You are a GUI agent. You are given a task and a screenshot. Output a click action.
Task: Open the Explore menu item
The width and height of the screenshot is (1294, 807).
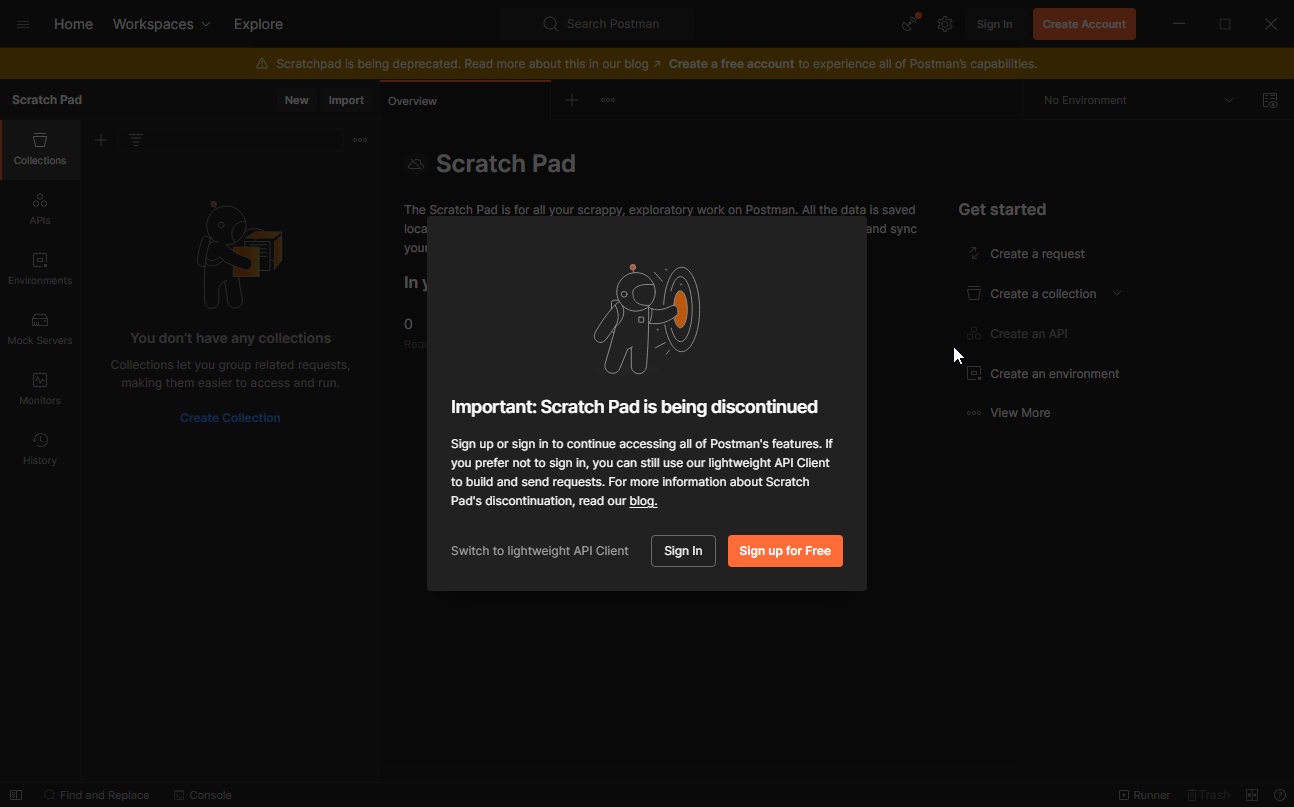tap(258, 23)
